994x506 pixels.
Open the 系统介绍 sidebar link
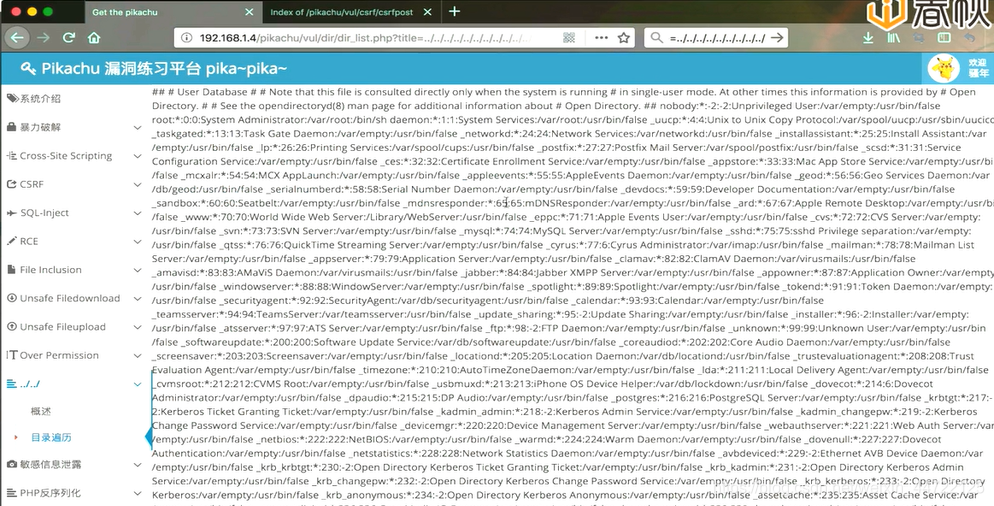pos(40,98)
